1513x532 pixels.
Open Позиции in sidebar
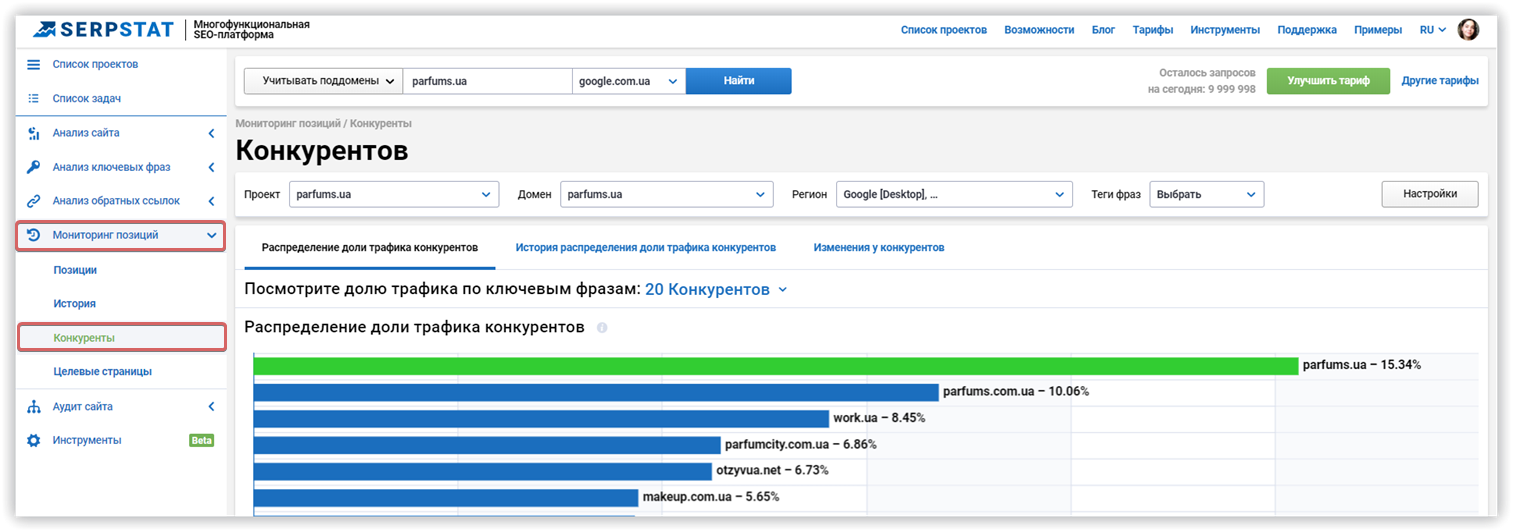click(75, 270)
